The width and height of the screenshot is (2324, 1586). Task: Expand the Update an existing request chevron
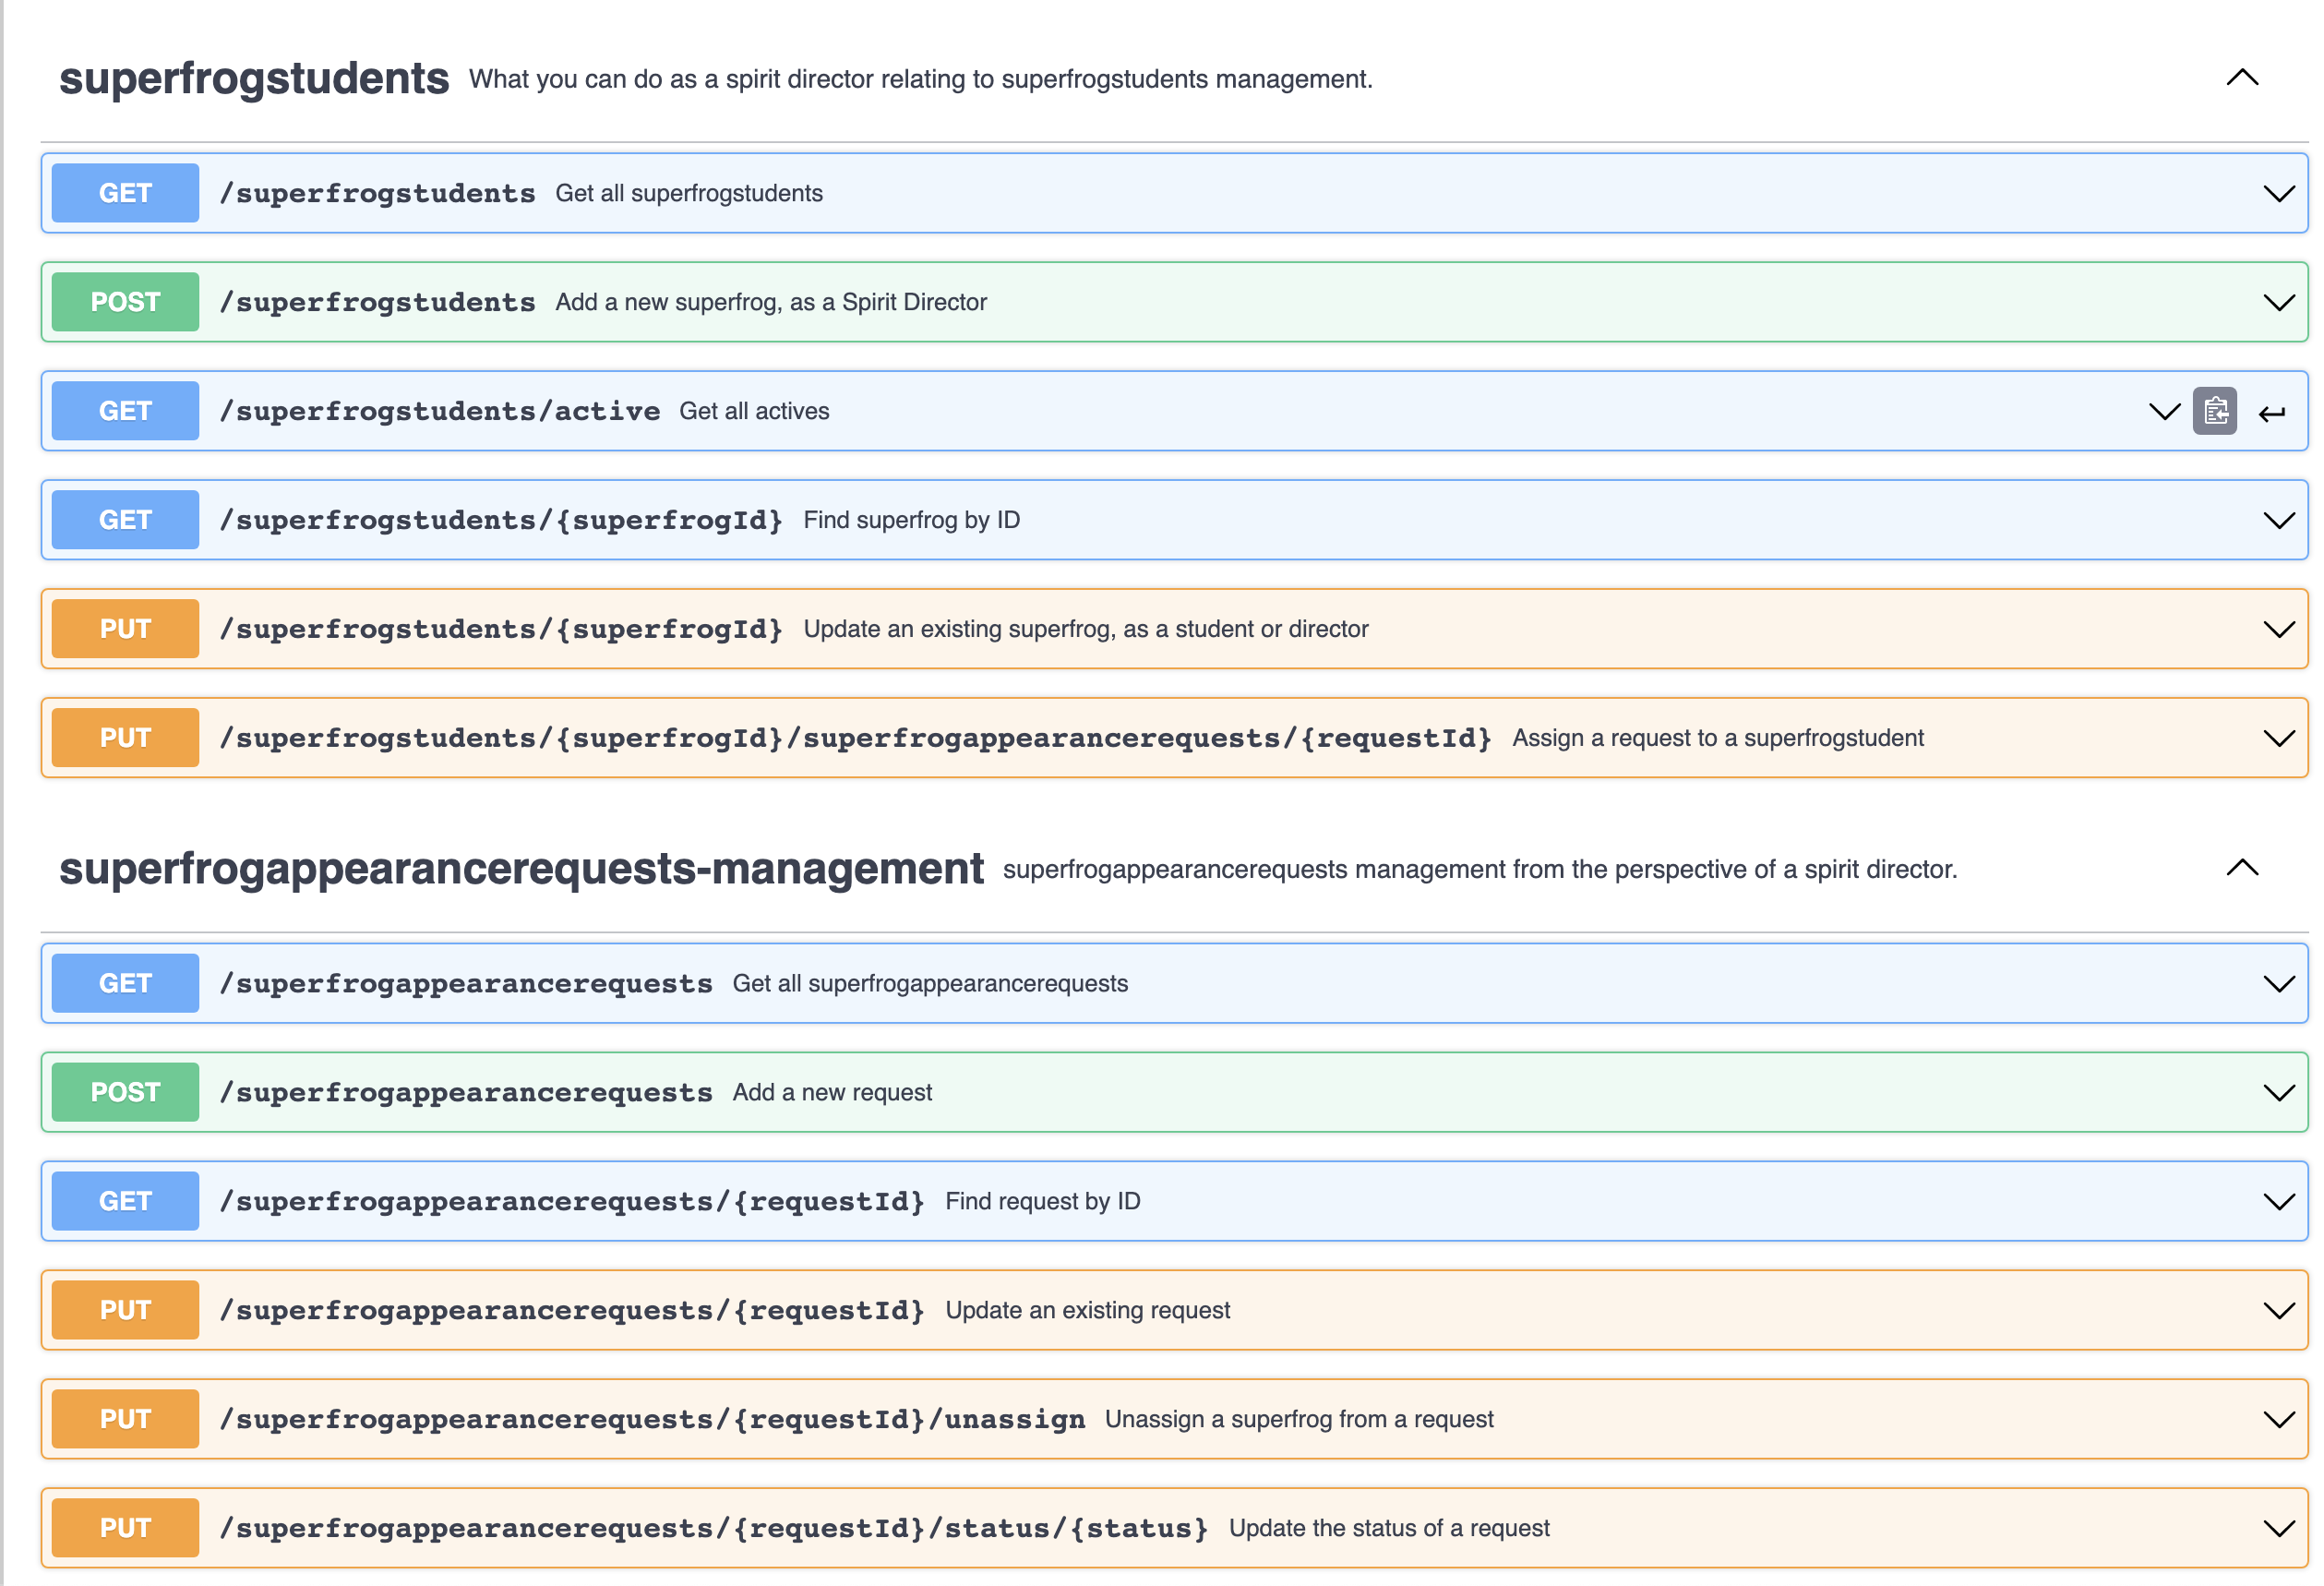point(2278,1311)
